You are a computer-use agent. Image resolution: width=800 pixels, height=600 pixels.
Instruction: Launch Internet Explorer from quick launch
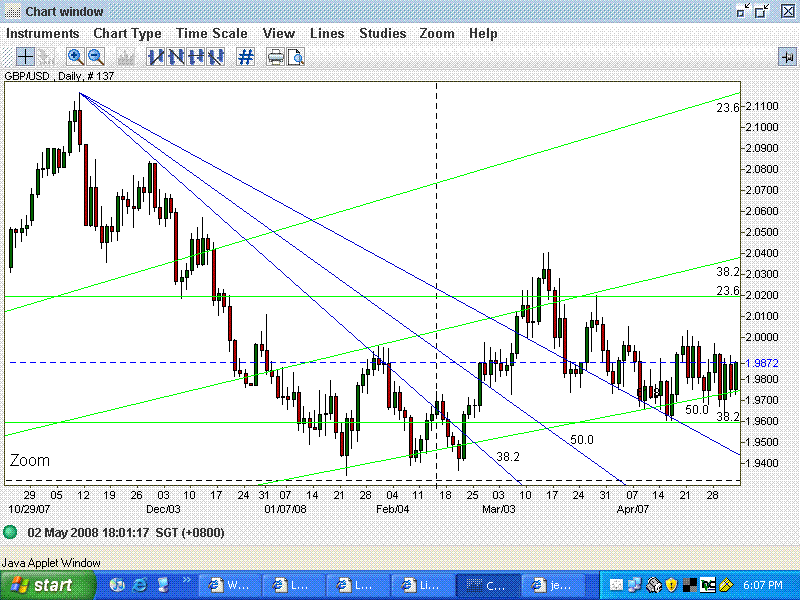[140, 585]
